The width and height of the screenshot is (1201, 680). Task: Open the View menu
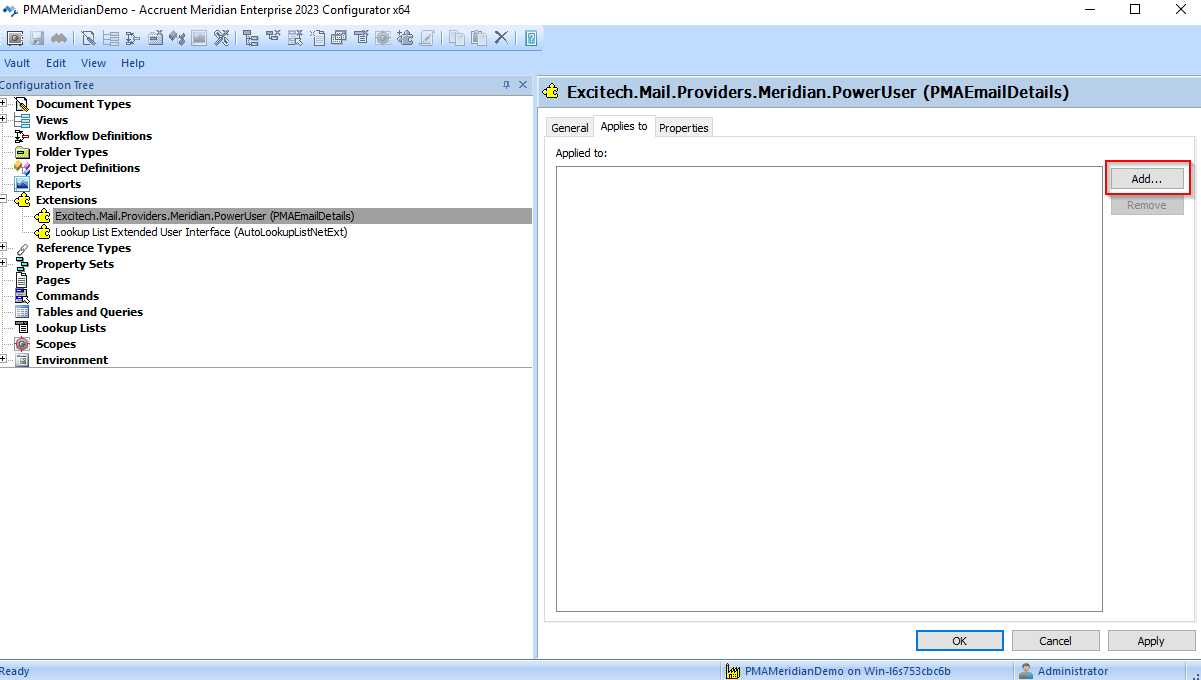point(93,63)
